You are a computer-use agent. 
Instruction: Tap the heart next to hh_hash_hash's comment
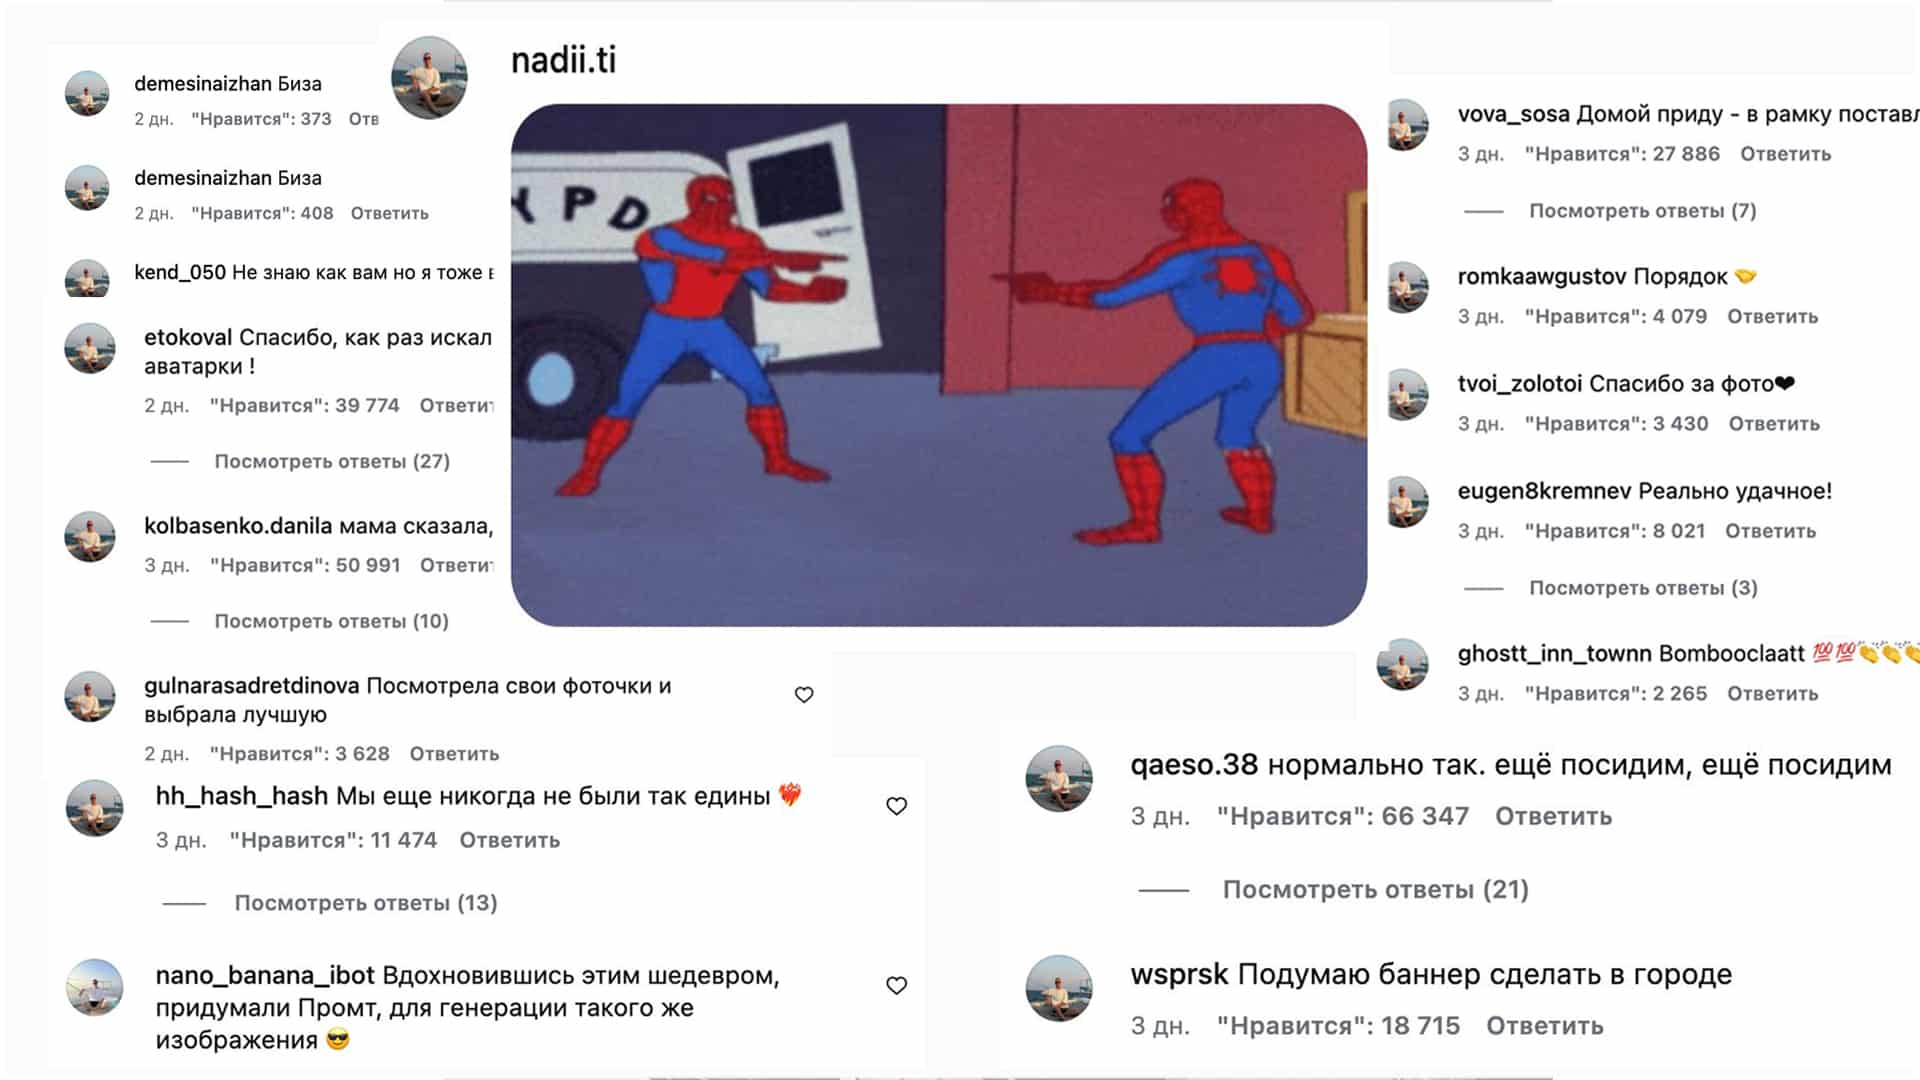(897, 806)
